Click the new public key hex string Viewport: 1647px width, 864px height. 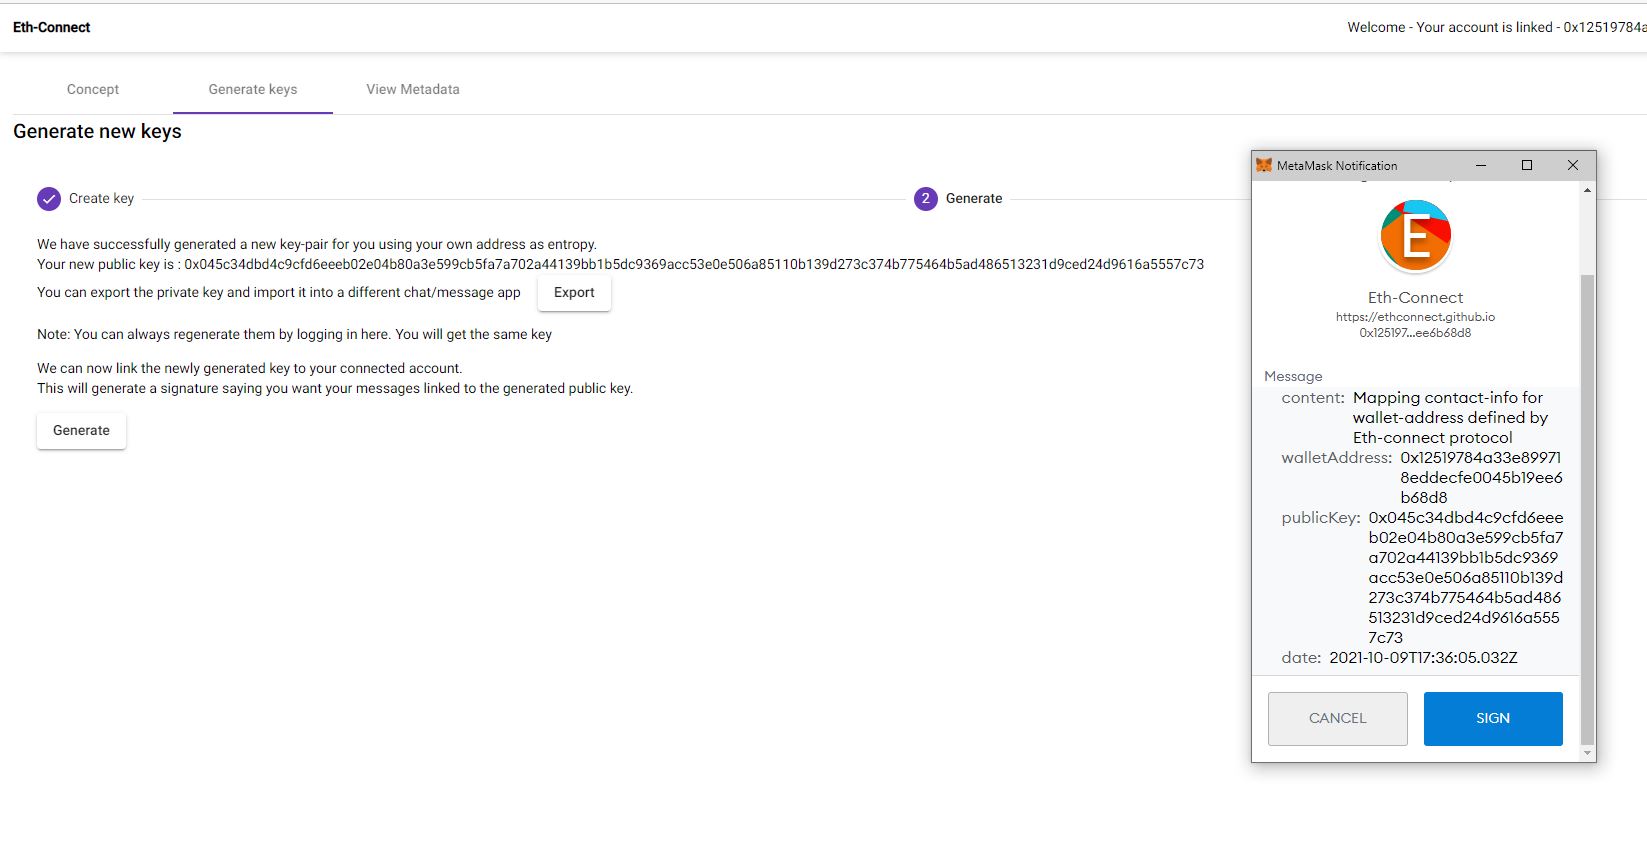pyautogui.click(x=694, y=265)
